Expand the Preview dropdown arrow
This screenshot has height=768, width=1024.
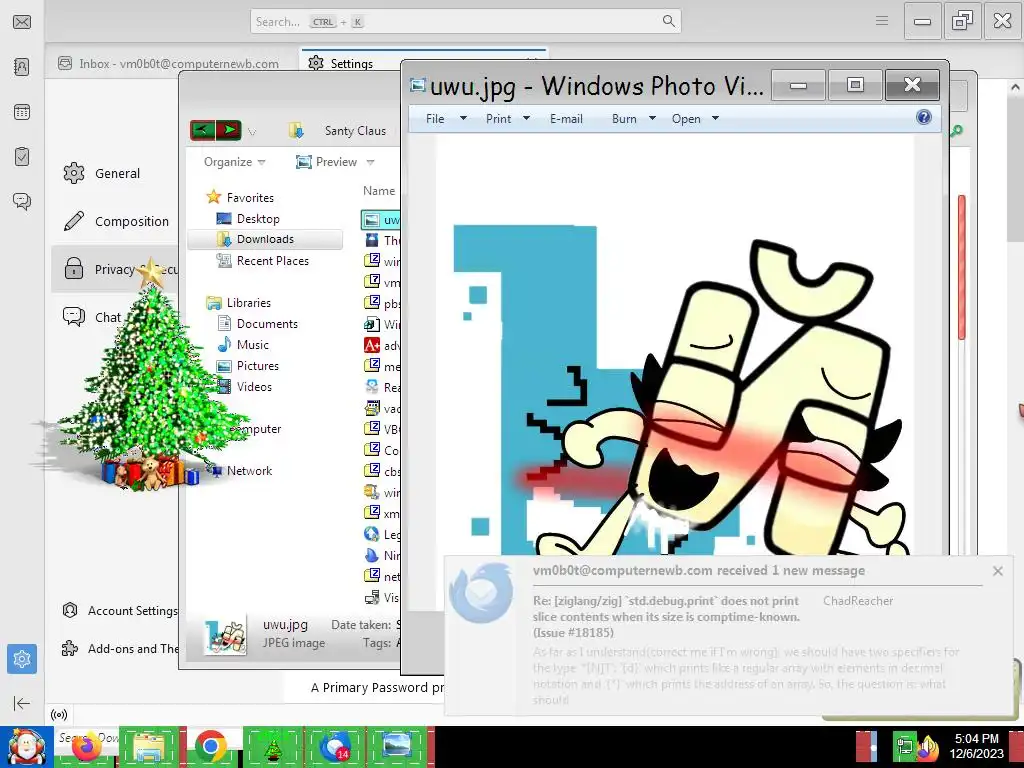[370, 162]
